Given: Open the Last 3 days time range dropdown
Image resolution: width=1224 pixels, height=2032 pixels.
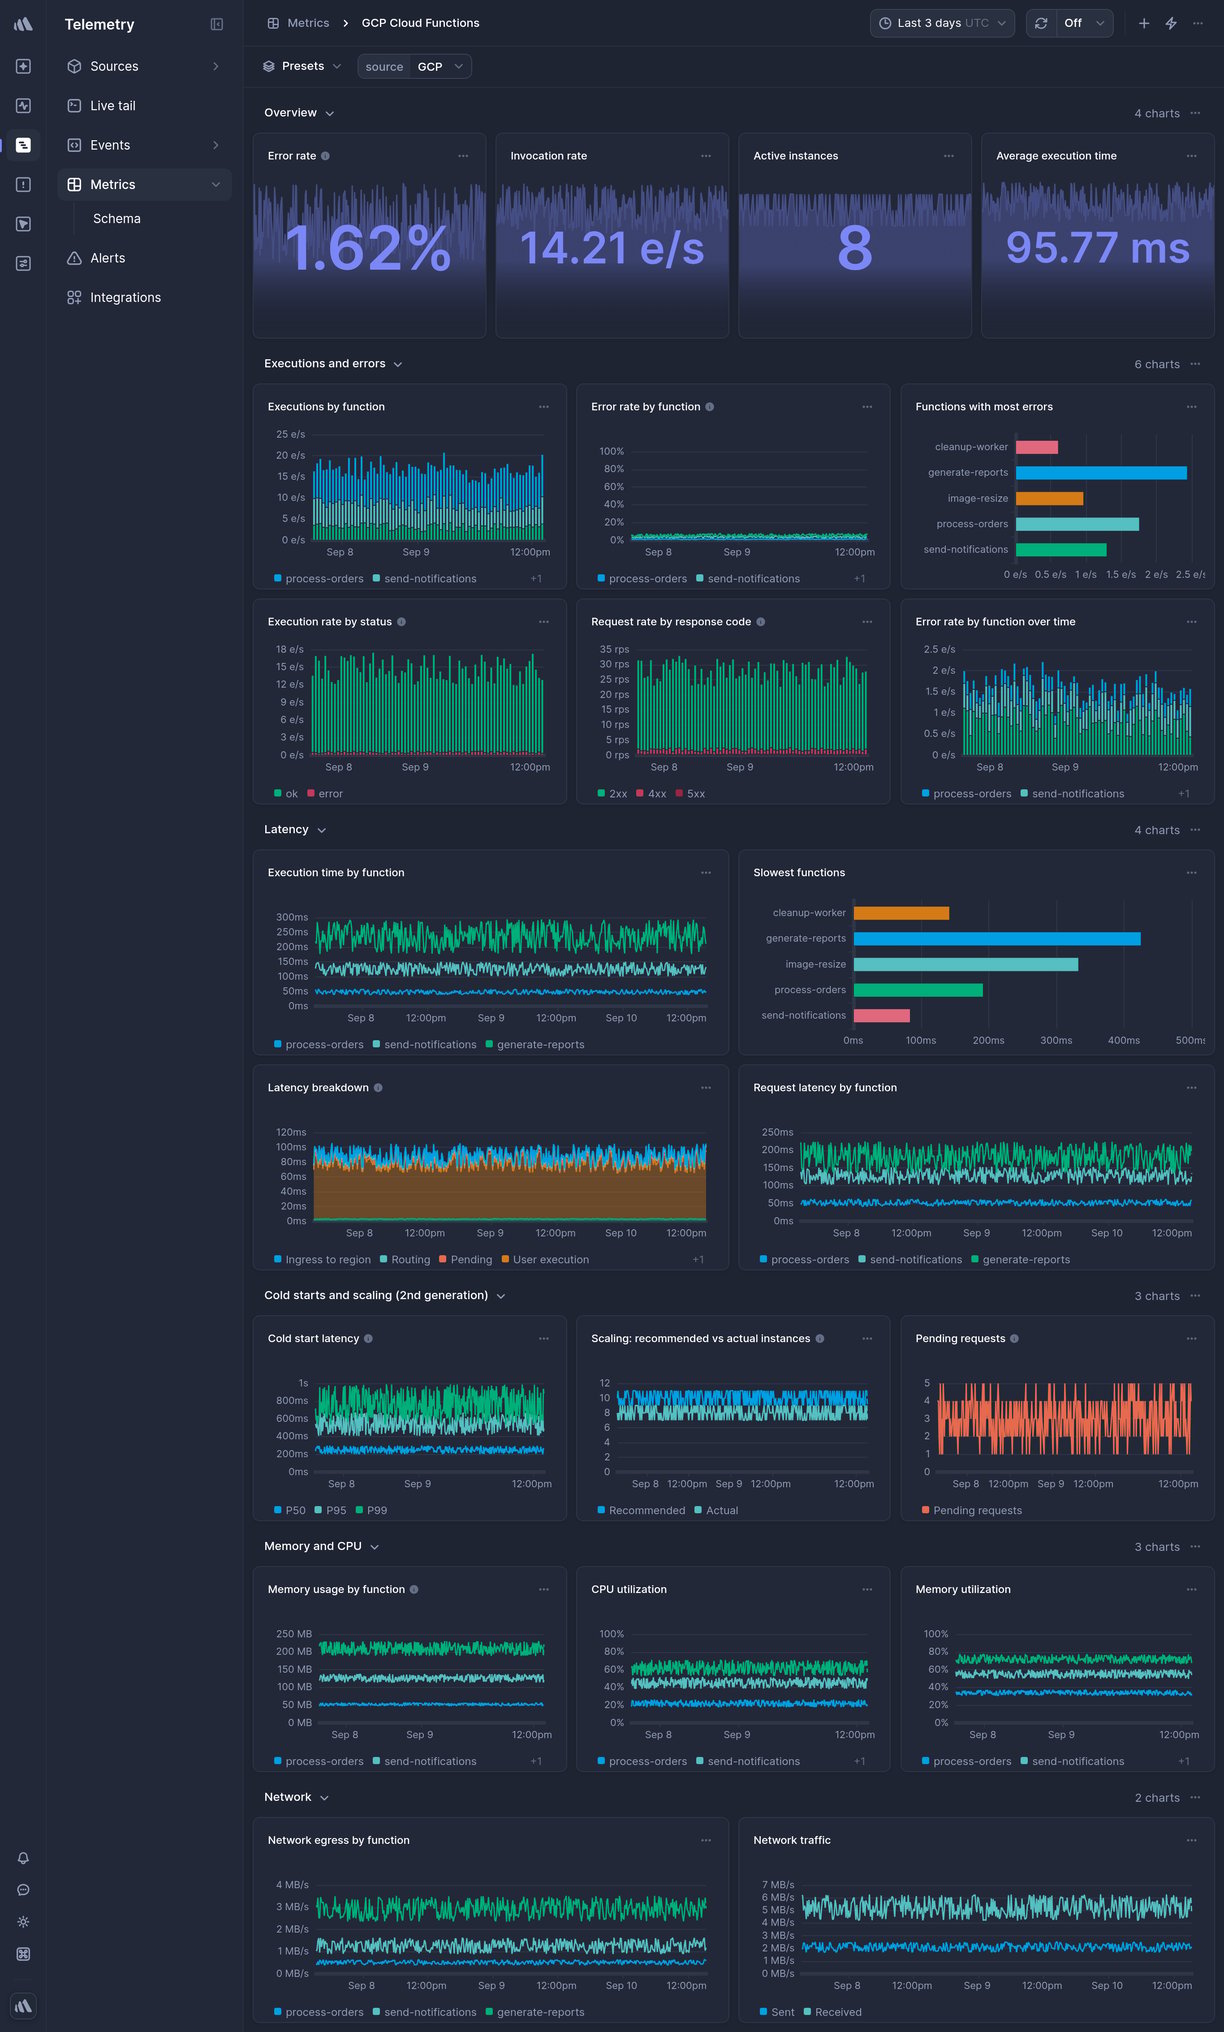Looking at the screenshot, I should point(942,23).
